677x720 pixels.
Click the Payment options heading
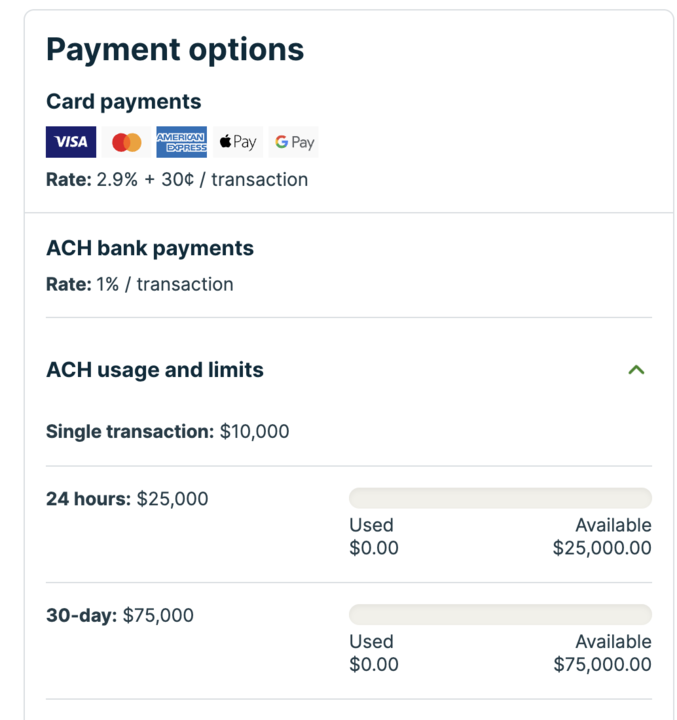[x=175, y=50]
